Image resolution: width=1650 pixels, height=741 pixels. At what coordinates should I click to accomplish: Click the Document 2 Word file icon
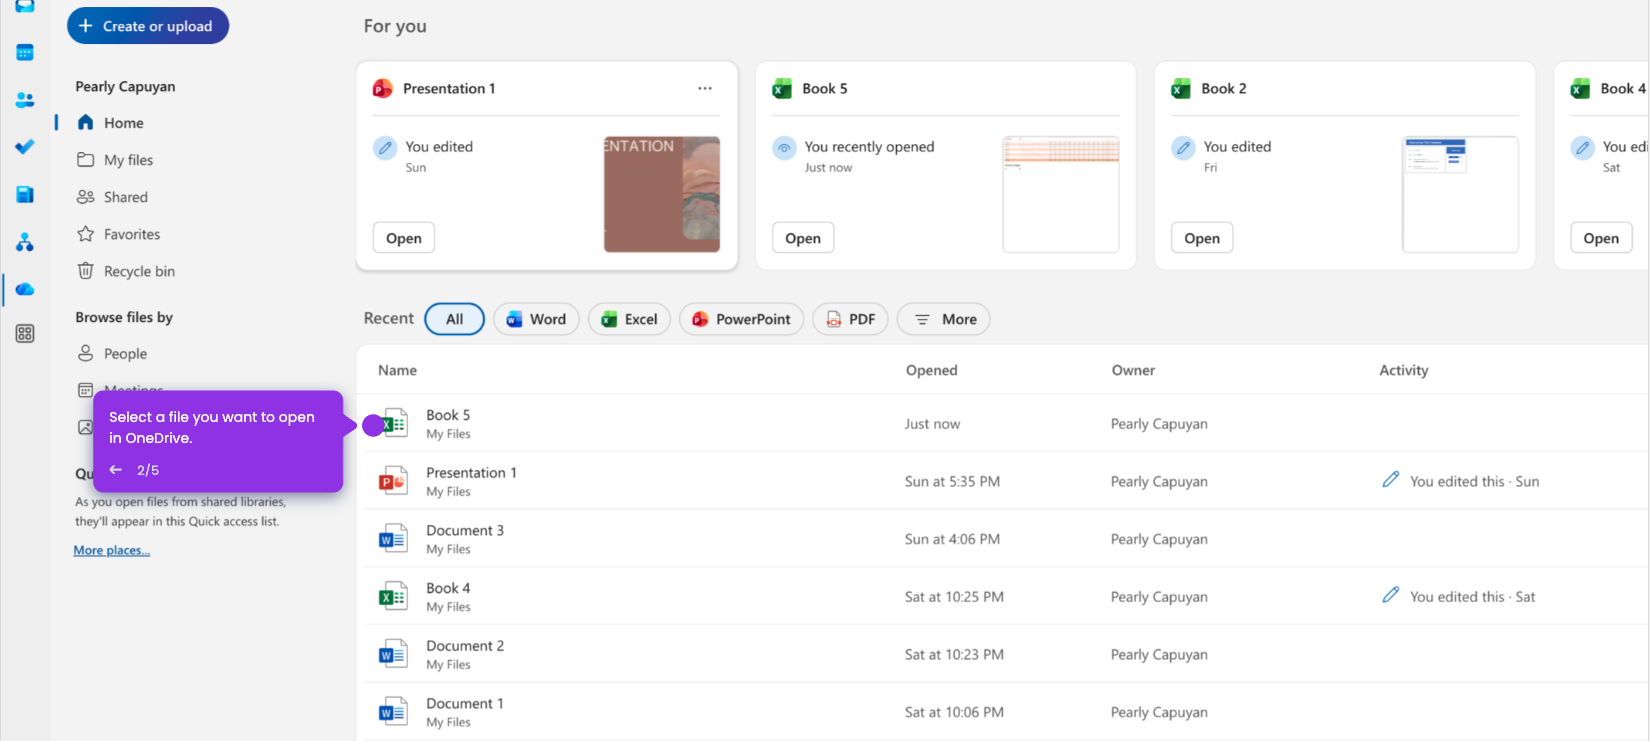393,655
